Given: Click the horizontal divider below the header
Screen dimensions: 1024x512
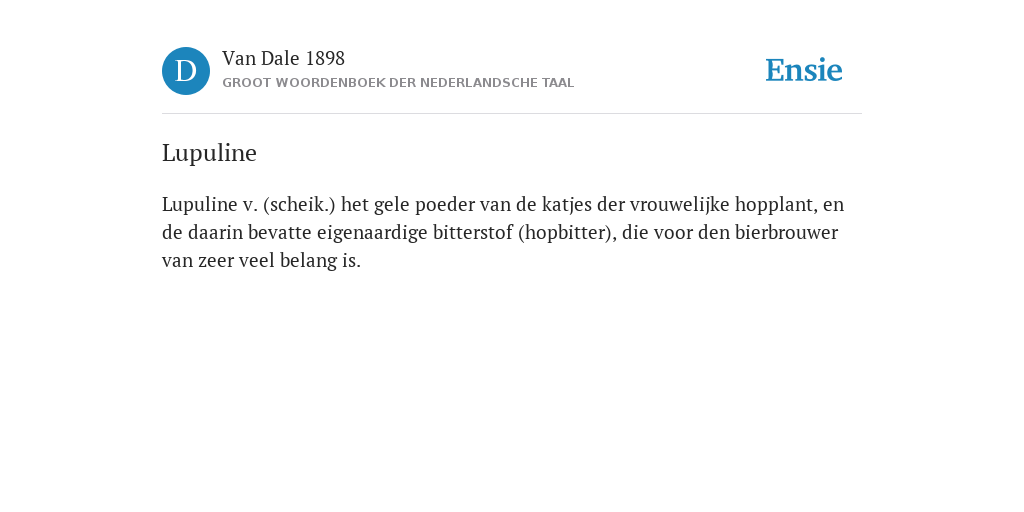Looking at the screenshot, I should pyautogui.click(x=512, y=114).
